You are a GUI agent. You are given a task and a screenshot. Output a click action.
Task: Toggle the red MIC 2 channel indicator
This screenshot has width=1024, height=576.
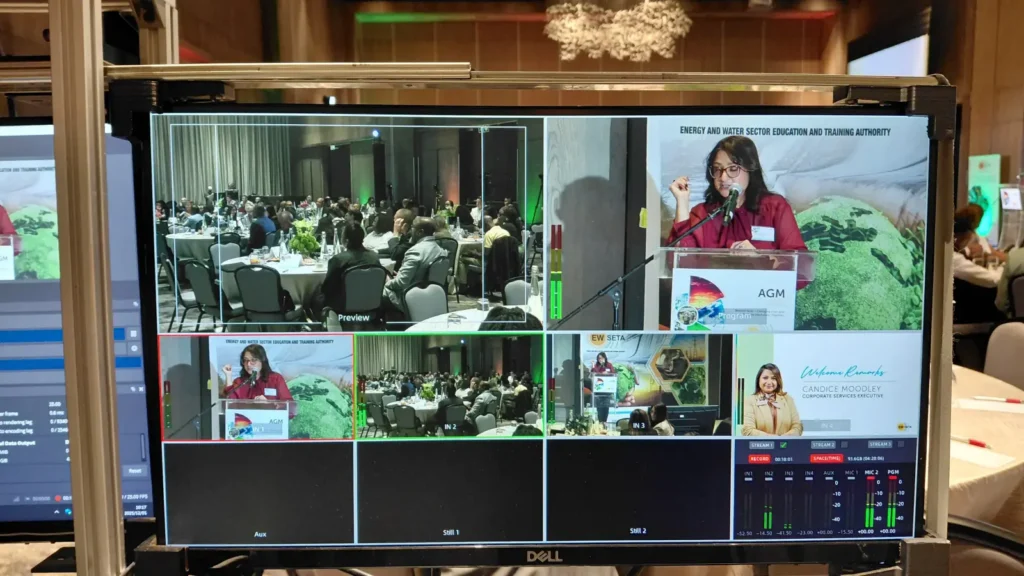871,478
